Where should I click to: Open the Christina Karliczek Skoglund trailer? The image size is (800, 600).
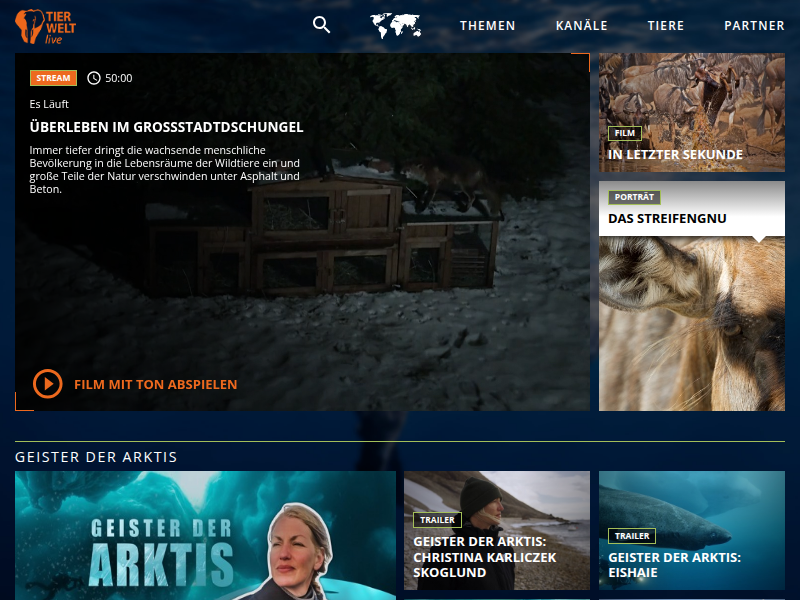pyautogui.click(x=497, y=535)
